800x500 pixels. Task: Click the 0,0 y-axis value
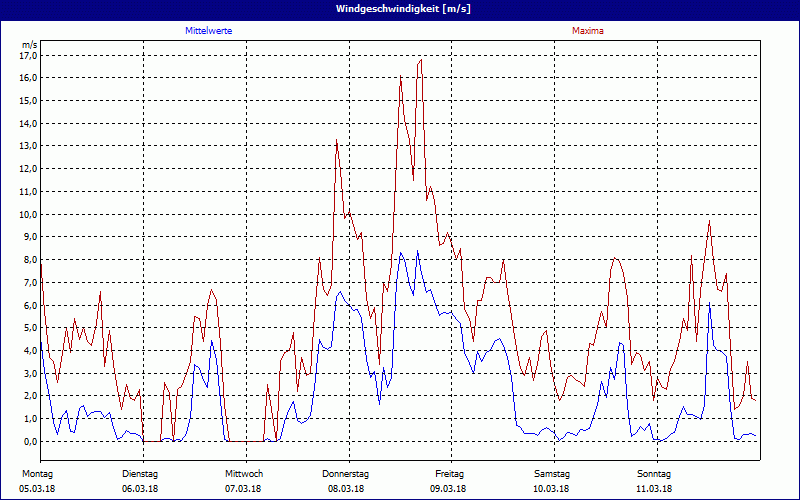point(28,441)
